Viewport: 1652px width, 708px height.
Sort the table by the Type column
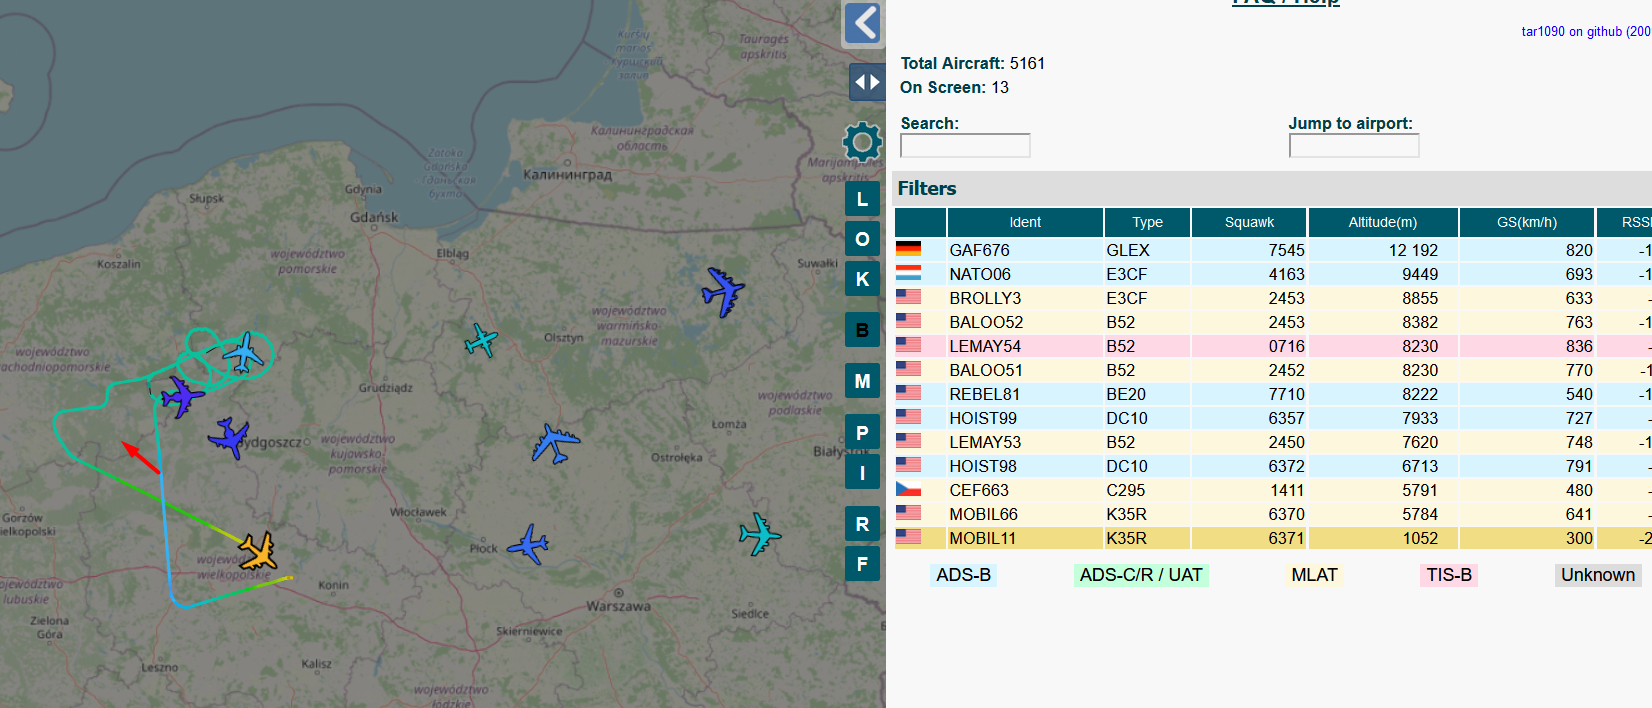click(x=1147, y=222)
